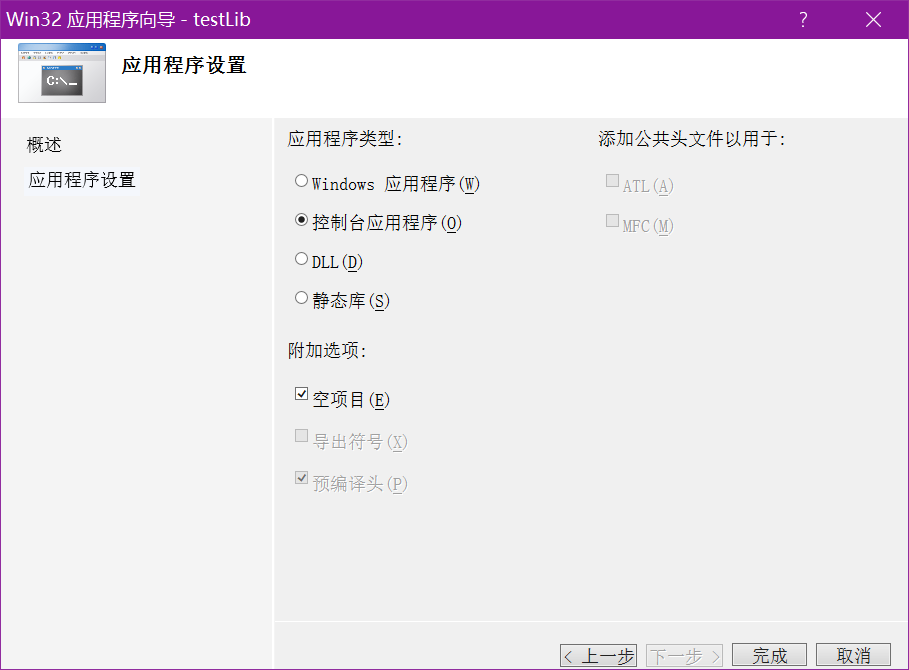This screenshot has width=909, height=670.
Task: Click the help question mark button
Action: [x=803, y=20]
